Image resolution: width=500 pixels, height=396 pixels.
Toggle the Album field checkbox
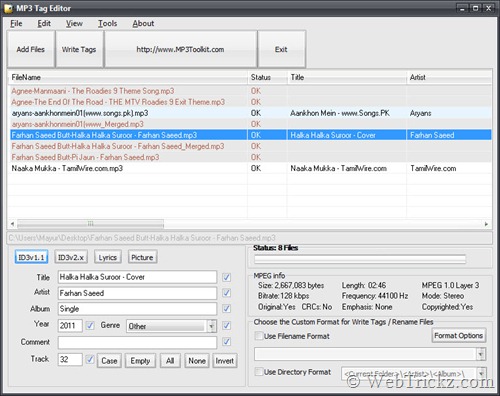coord(227,308)
